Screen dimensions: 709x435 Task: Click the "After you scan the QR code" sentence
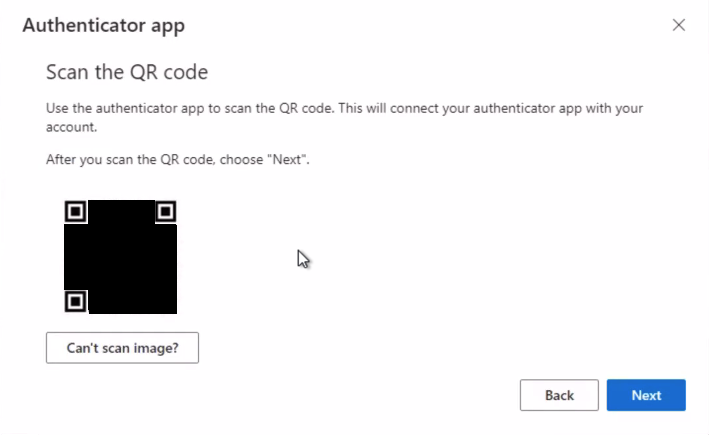178,160
